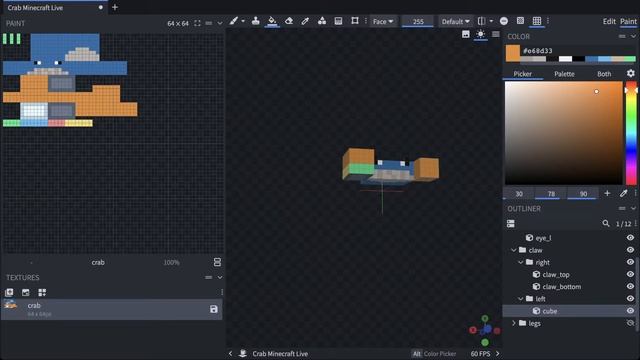
Task: Toggle the lock alpha circle icon
Action: (x=504, y=21)
